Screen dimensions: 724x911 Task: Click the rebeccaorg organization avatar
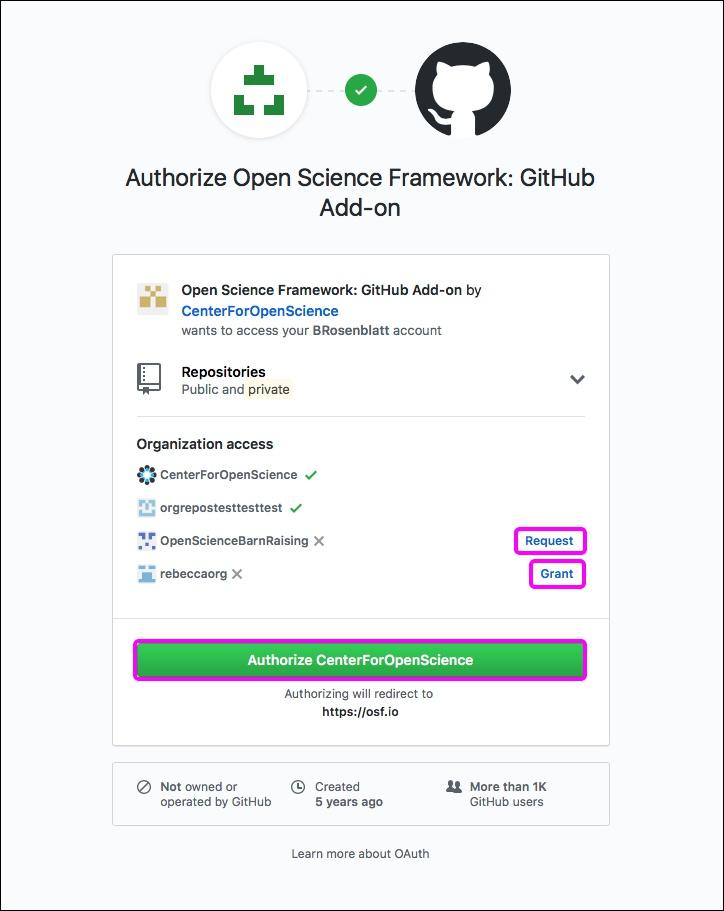[x=145, y=574]
